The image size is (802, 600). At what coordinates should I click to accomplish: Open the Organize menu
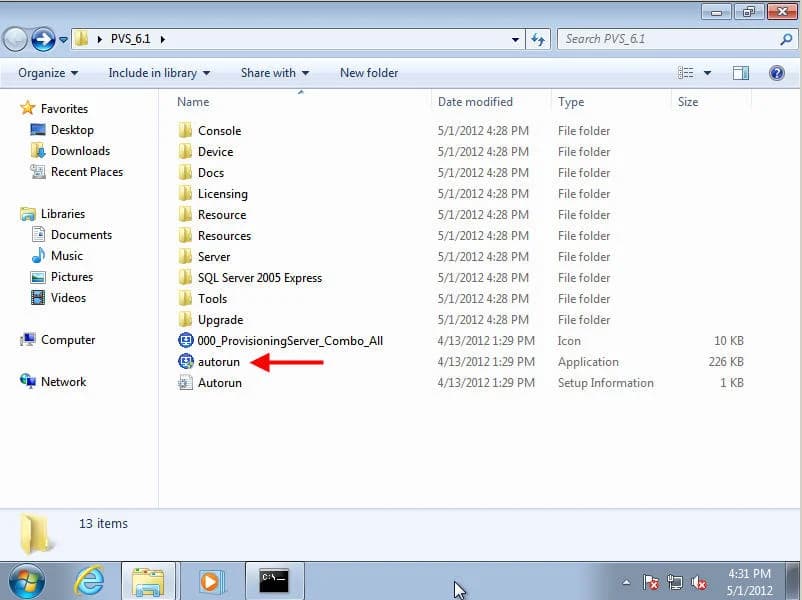(48, 73)
